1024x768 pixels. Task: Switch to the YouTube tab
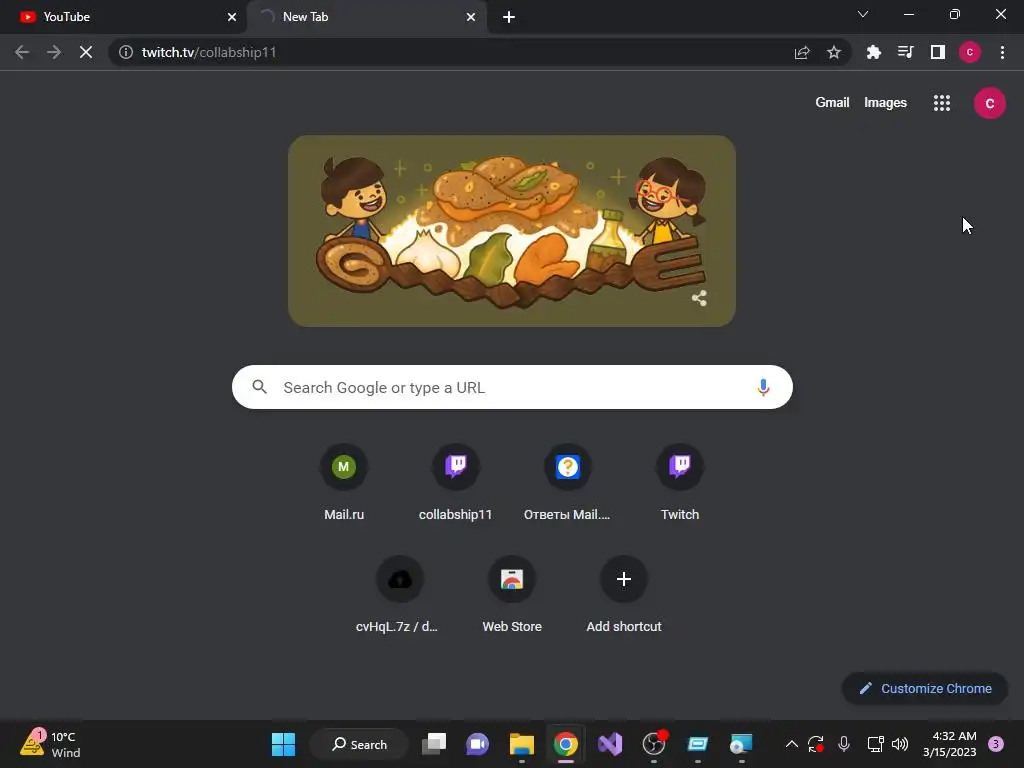123,17
